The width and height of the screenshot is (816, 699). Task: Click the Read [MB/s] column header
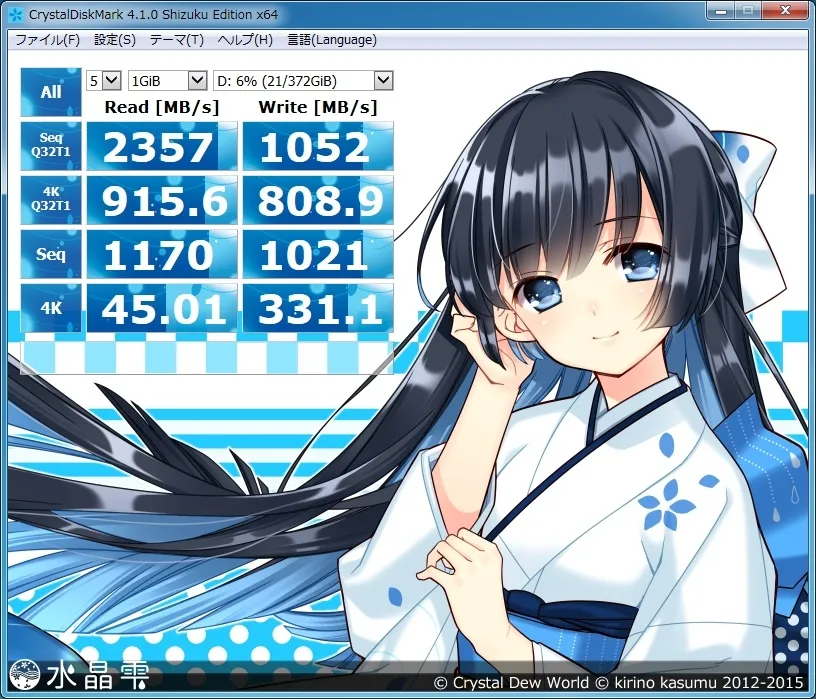(x=162, y=107)
